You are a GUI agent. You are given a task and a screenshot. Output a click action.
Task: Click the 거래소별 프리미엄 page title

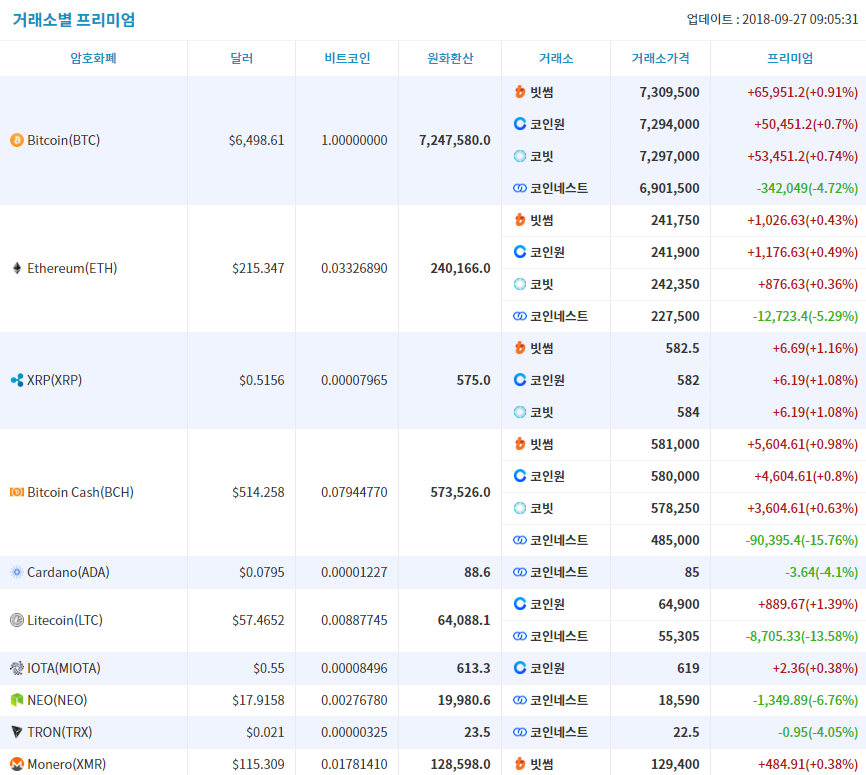click(x=74, y=20)
